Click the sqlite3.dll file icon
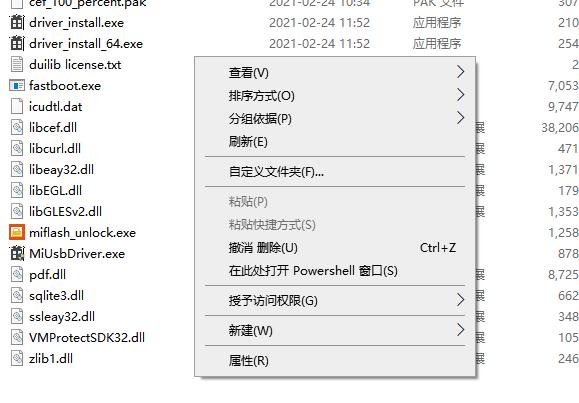Image resolution: width=579 pixels, height=403 pixels. point(17,296)
